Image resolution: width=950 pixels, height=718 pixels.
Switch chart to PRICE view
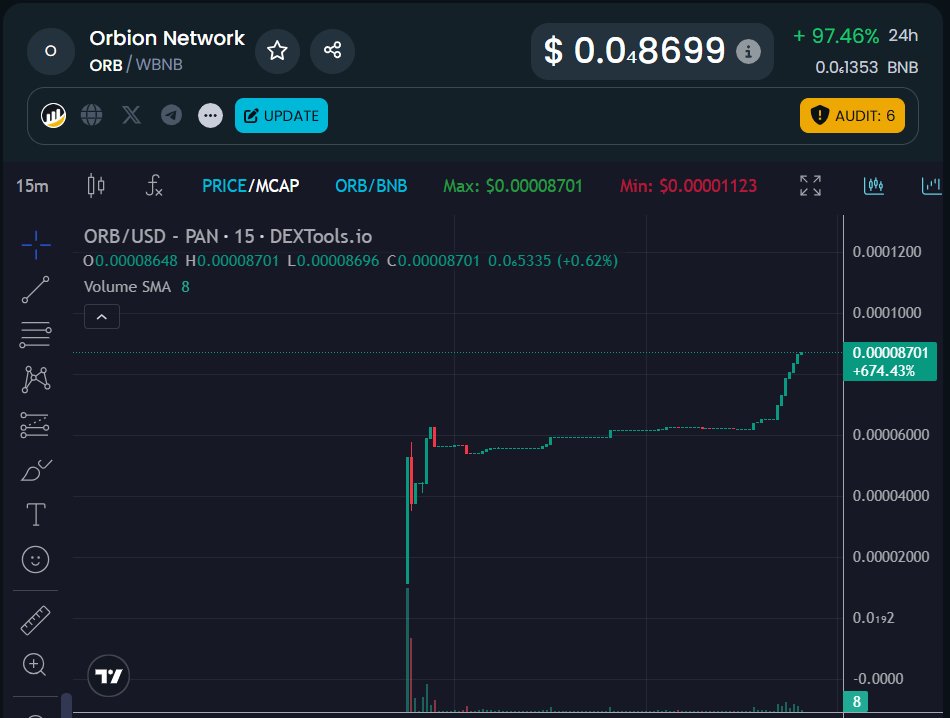pos(224,185)
